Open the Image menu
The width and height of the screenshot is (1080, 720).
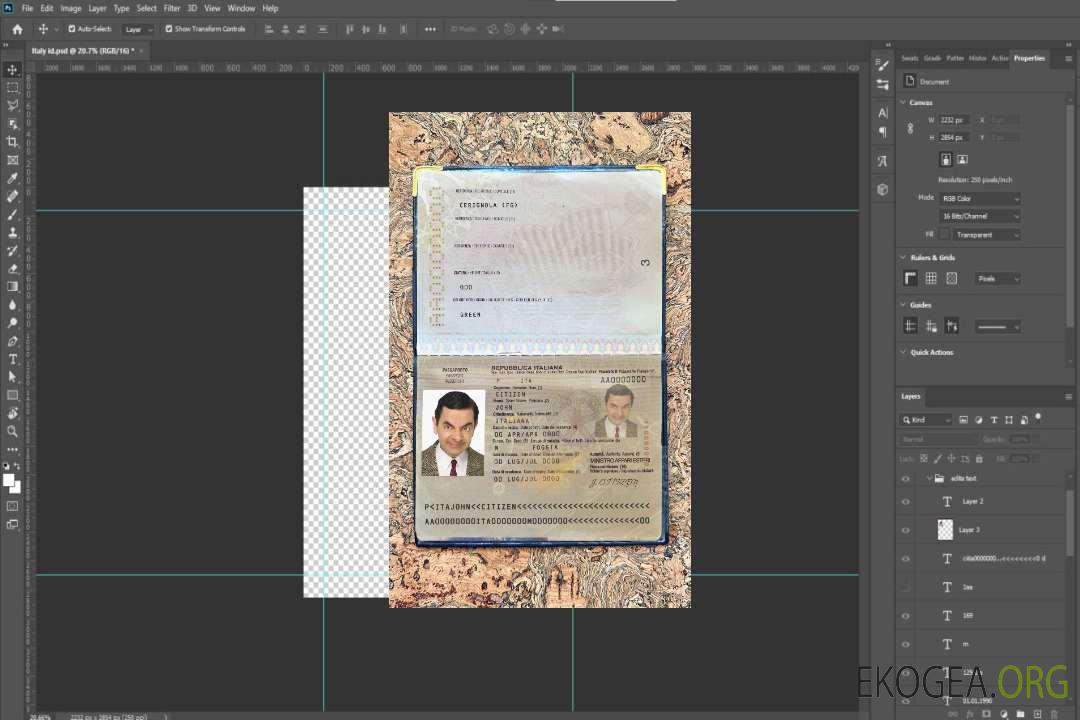tap(71, 8)
